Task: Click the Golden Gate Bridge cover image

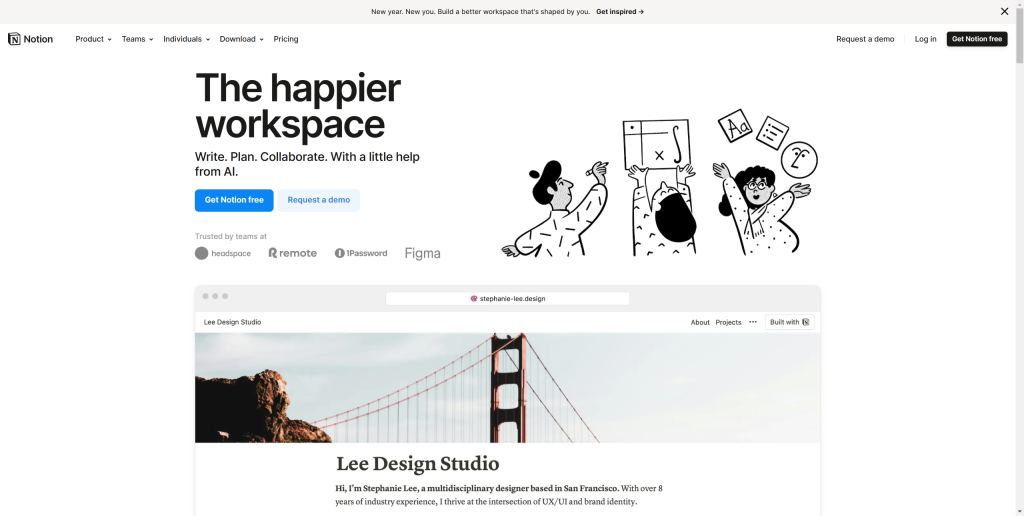Action: (x=507, y=388)
